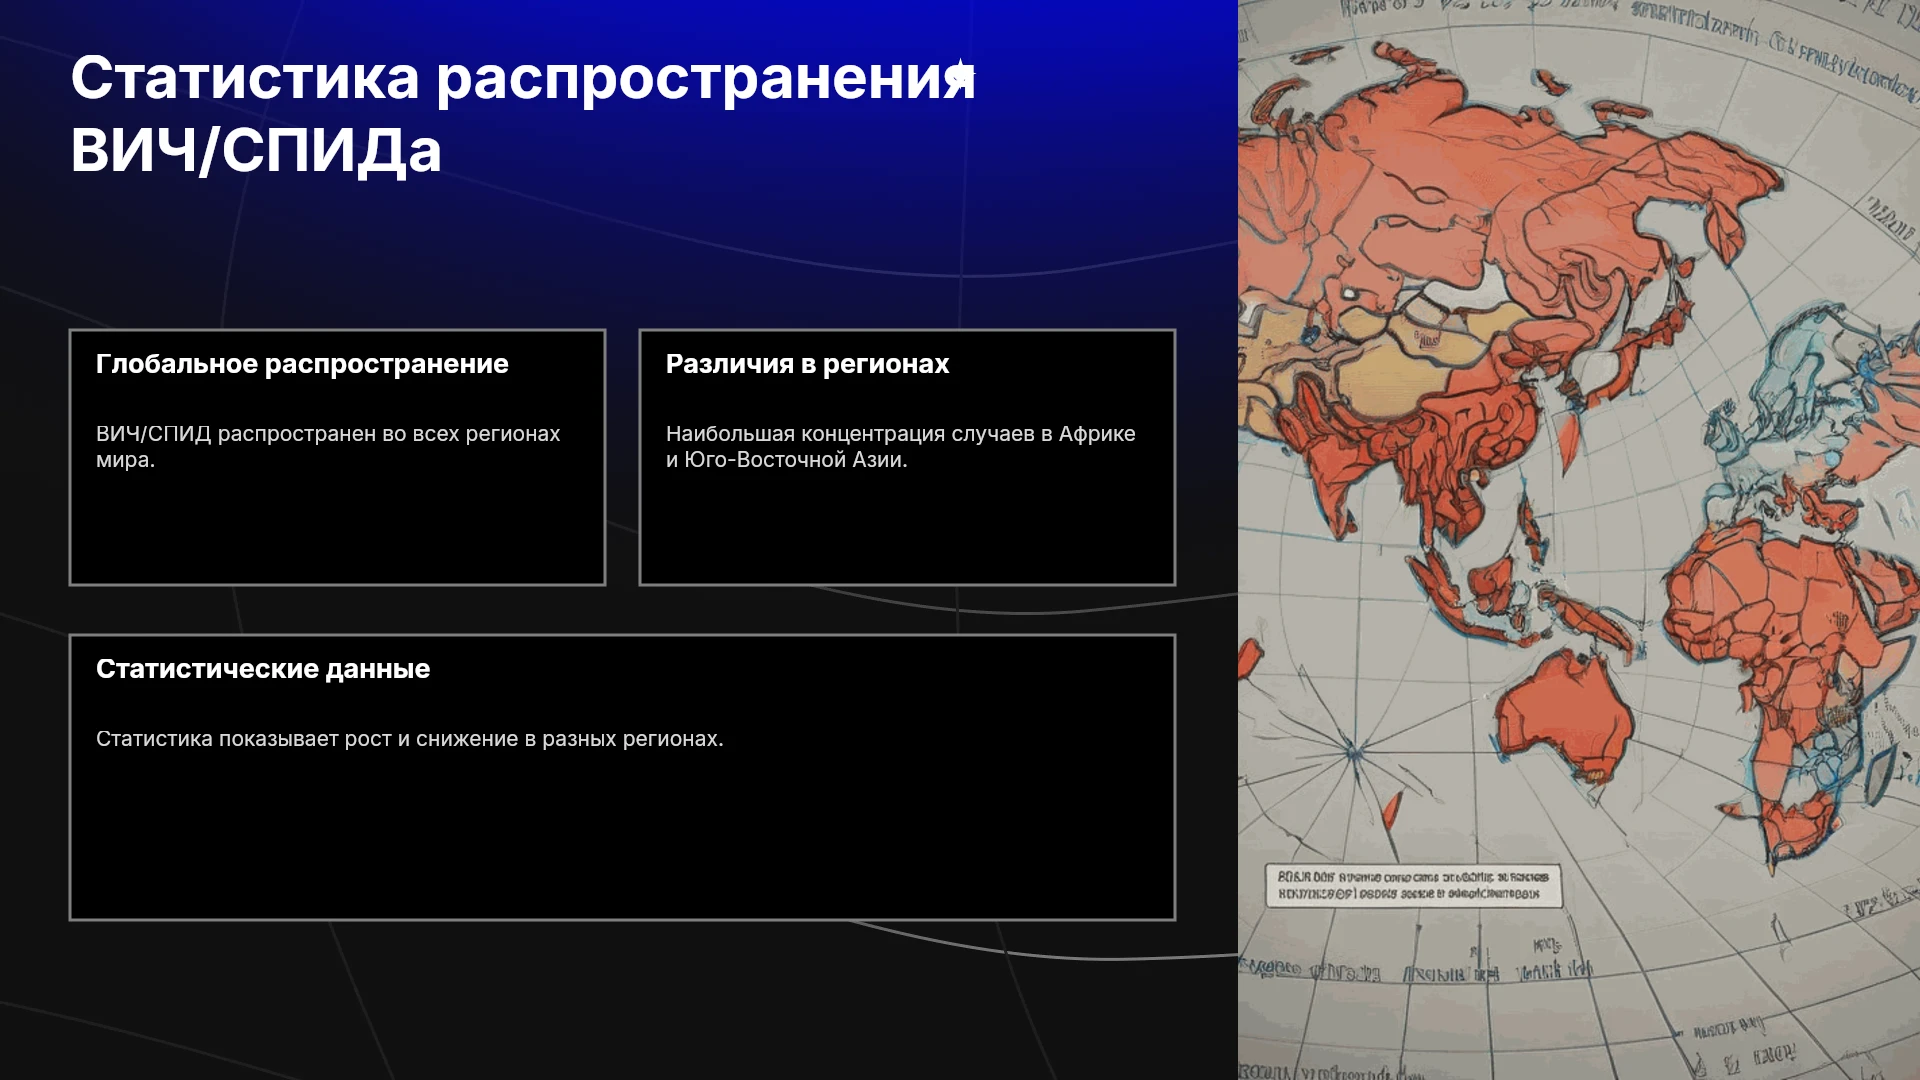Click the "ВИЧ/СПИДа" word in the title
This screenshot has height=1080, width=1920.
coord(256,151)
